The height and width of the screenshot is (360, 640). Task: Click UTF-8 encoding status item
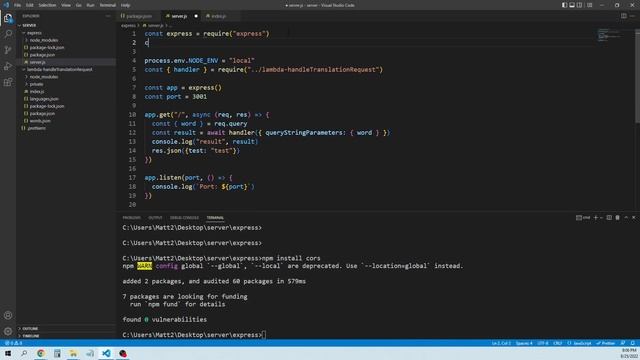[x=543, y=343]
